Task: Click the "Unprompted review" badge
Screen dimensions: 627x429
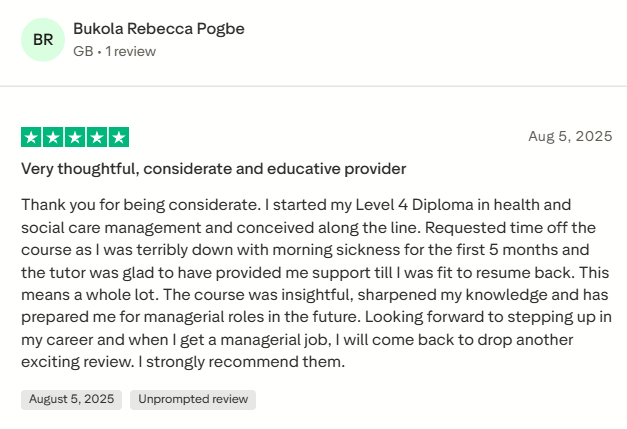Action: [193, 400]
